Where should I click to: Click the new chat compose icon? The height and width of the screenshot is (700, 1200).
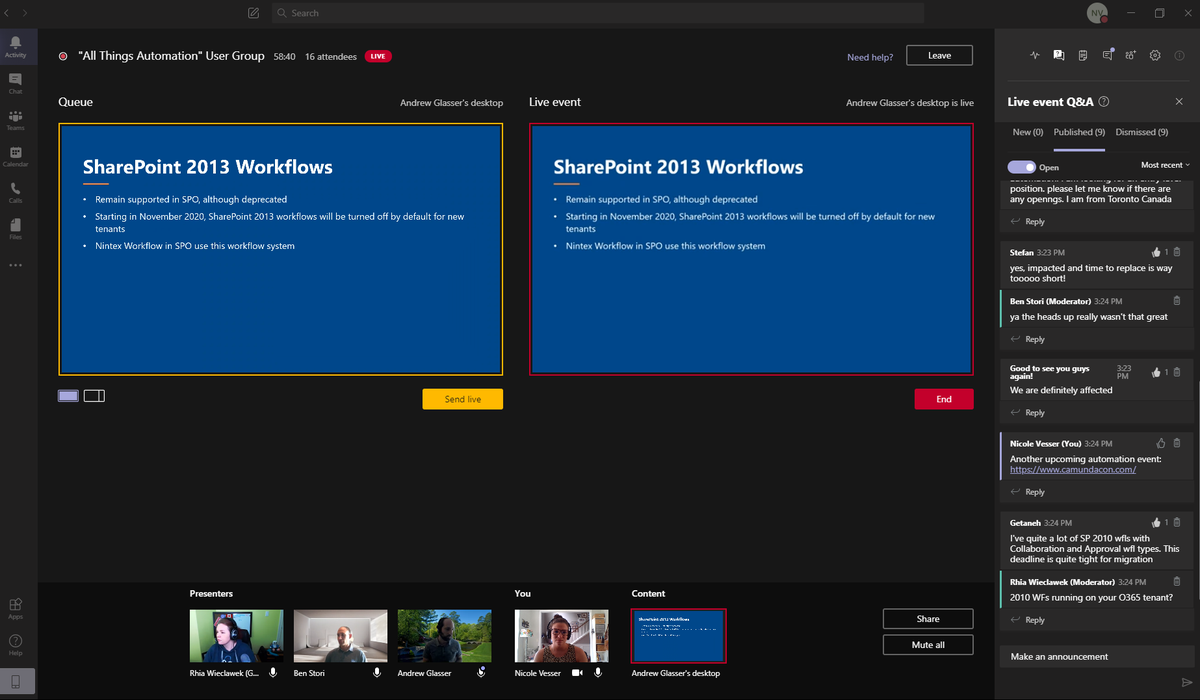[x=253, y=13]
